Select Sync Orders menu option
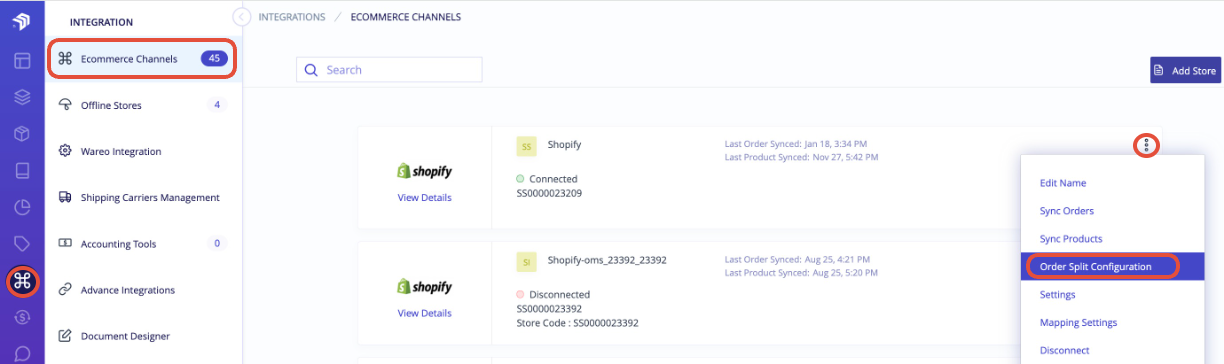 (1067, 211)
